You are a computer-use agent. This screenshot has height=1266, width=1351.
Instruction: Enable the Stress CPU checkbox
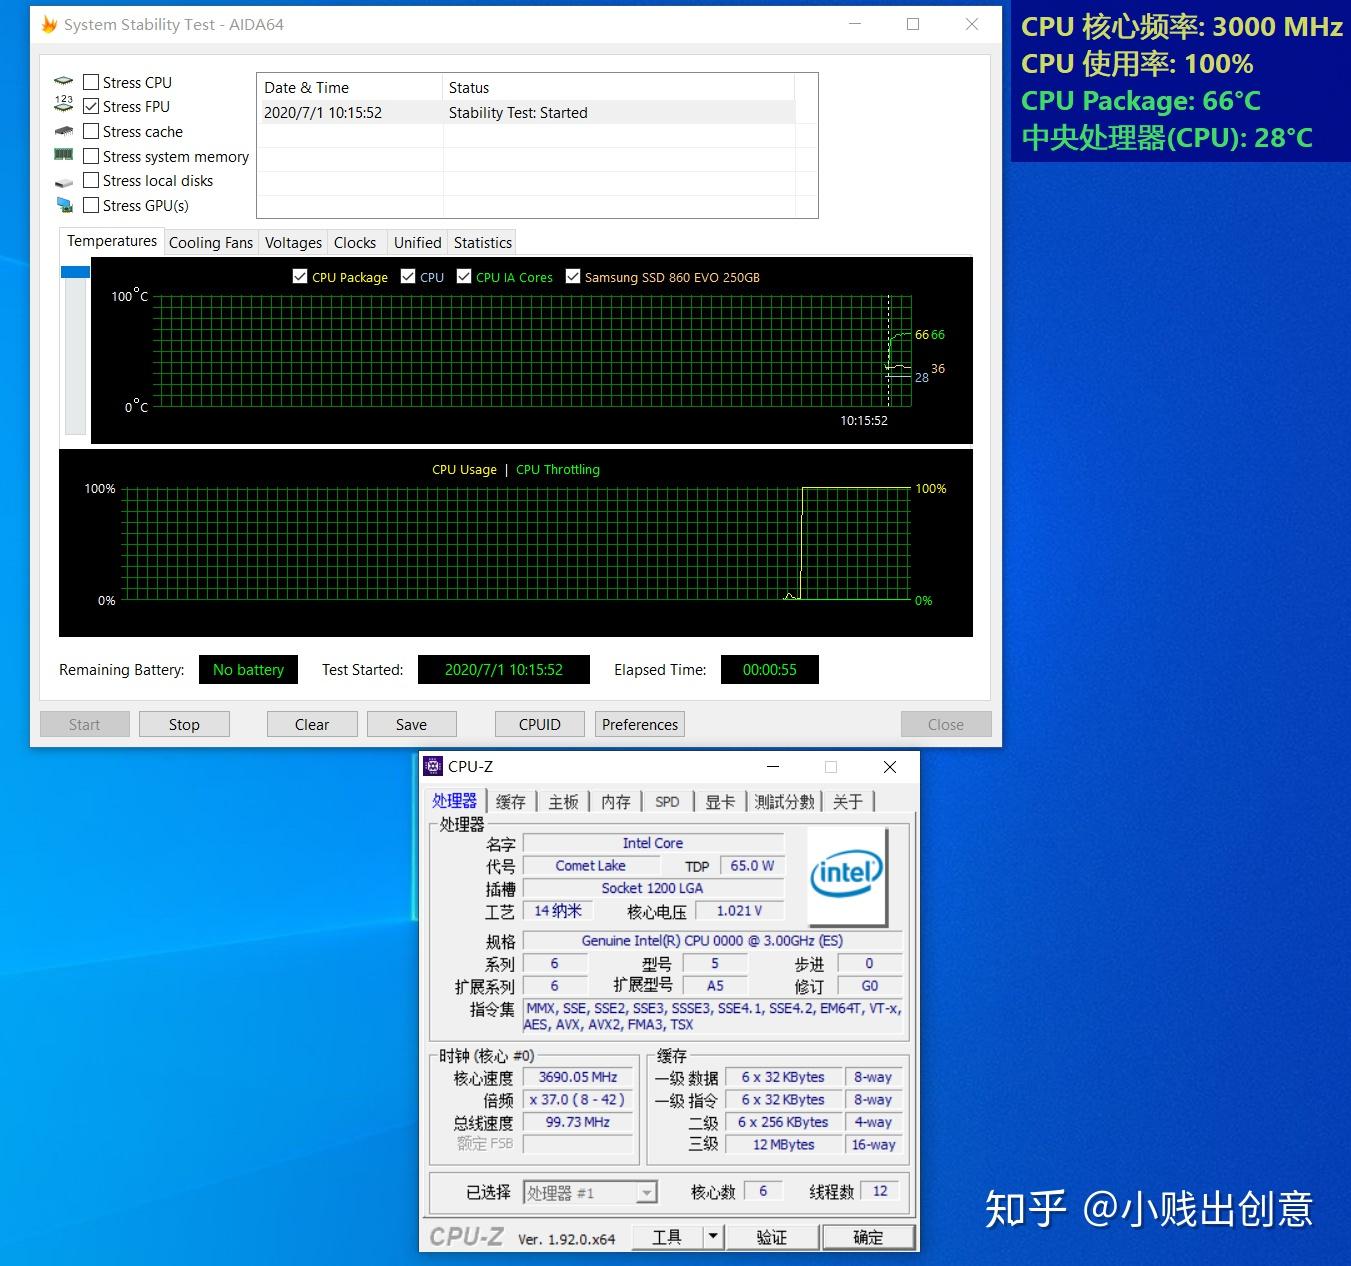[91, 82]
